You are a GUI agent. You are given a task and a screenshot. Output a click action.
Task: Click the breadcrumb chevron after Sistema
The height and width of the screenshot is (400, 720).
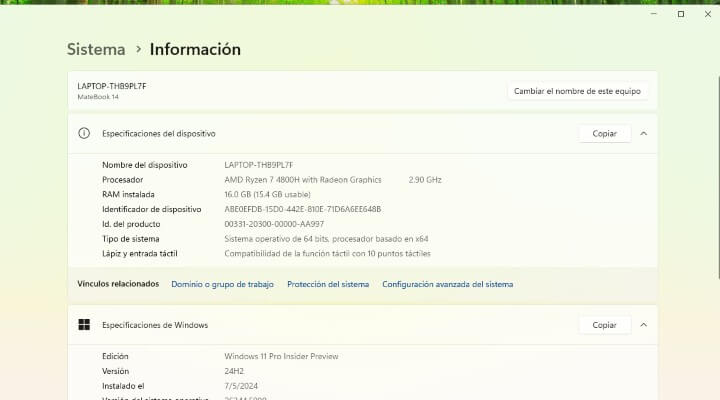(138, 49)
